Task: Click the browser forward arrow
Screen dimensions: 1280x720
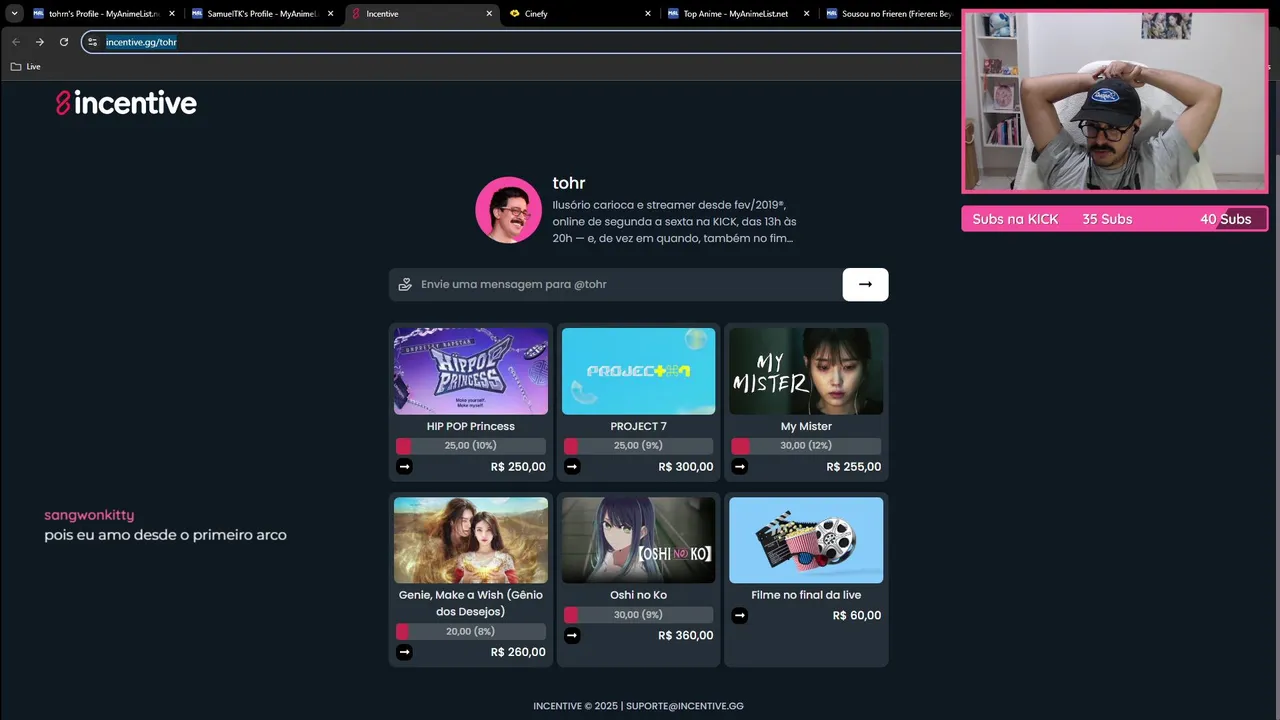Action: coord(40,42)
